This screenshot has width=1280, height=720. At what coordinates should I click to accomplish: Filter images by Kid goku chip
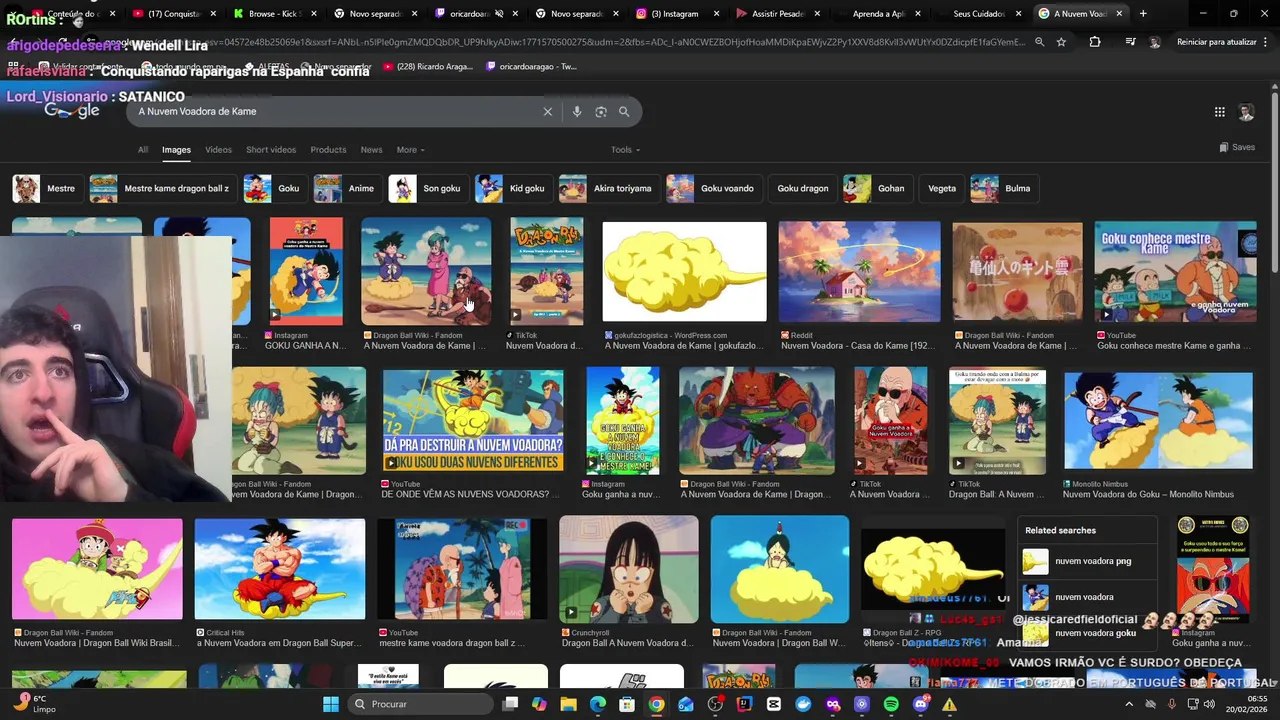pyautogui.click(x=513, y=188)
